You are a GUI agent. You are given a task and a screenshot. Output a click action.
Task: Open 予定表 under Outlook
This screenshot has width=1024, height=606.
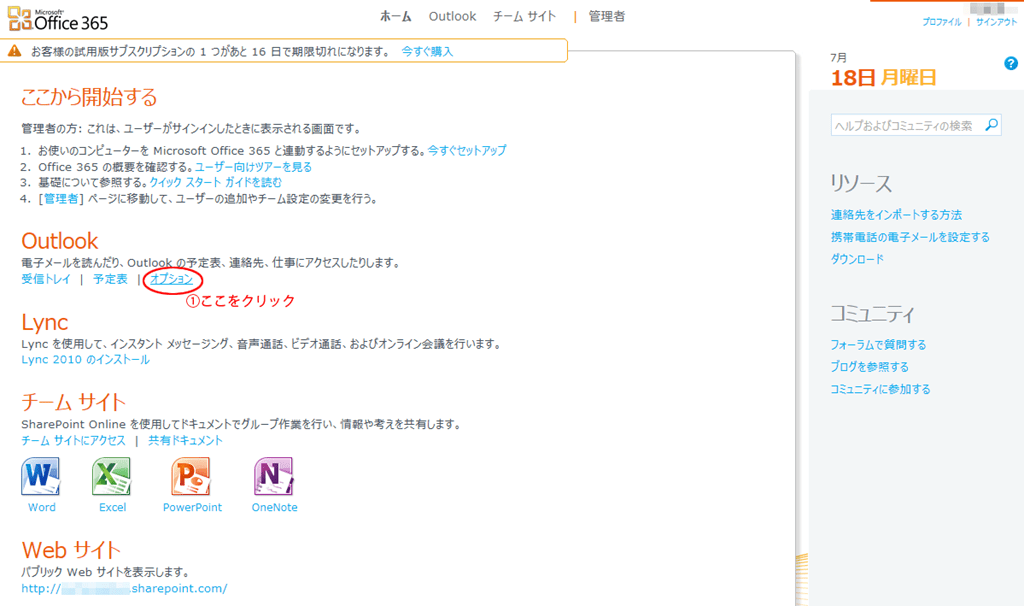[110, 279]
